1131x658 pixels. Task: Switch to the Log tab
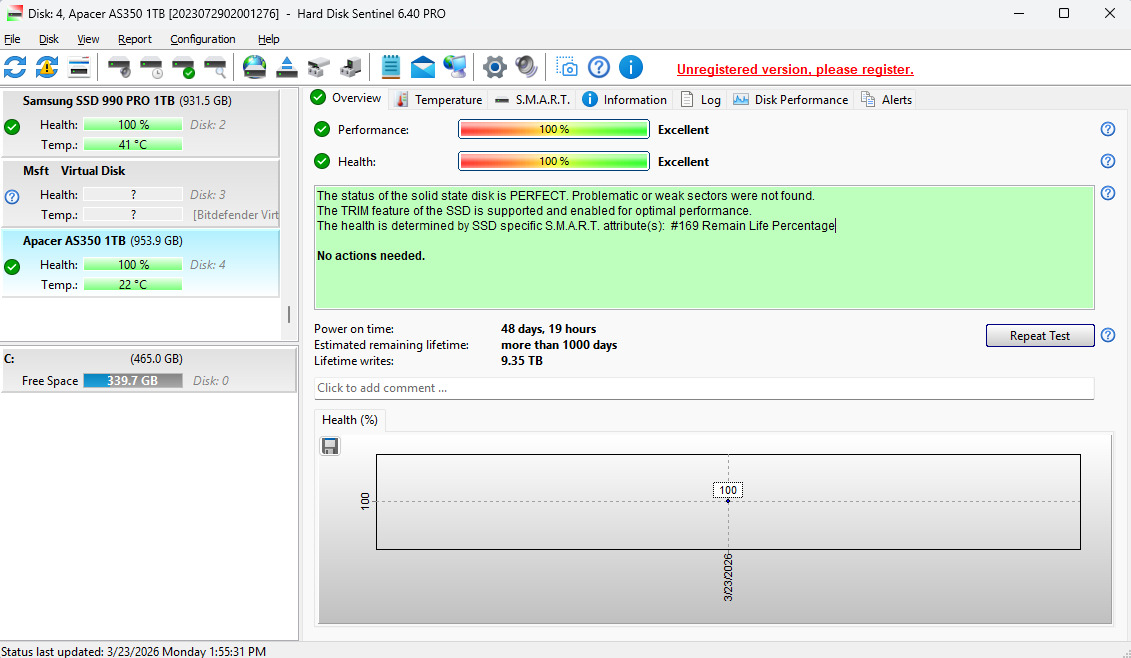pos(700,100)
